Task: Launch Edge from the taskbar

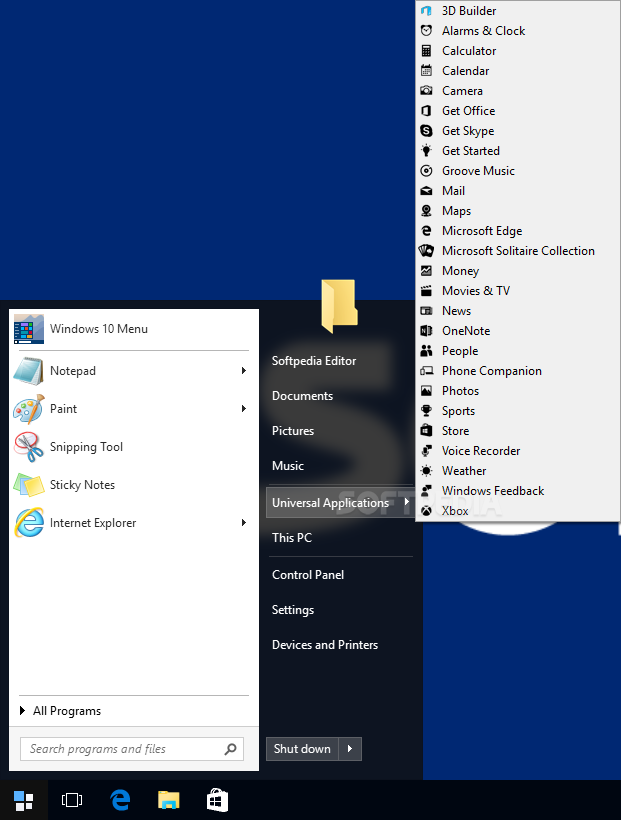Action: tap(120, 800)
